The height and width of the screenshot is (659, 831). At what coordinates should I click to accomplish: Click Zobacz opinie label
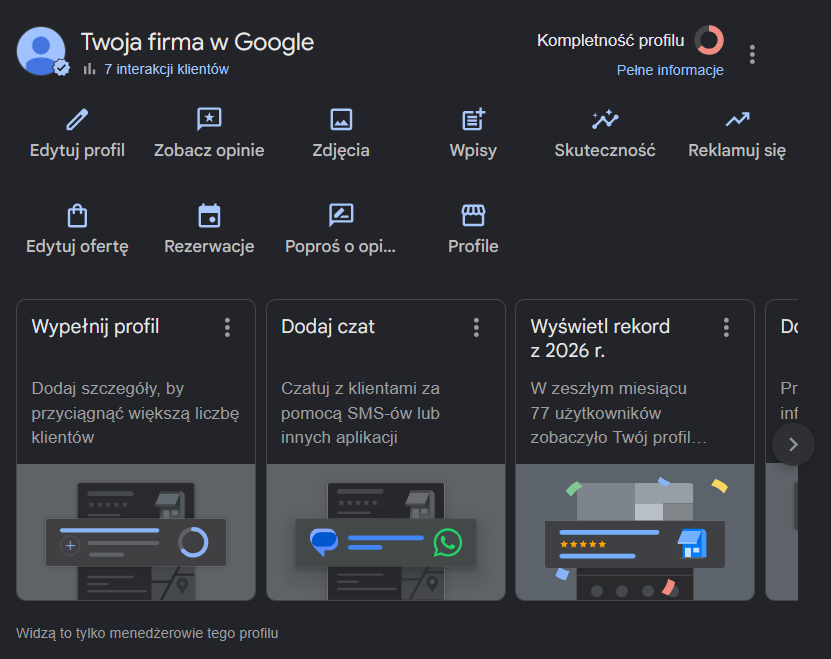[x=209, y=150]
